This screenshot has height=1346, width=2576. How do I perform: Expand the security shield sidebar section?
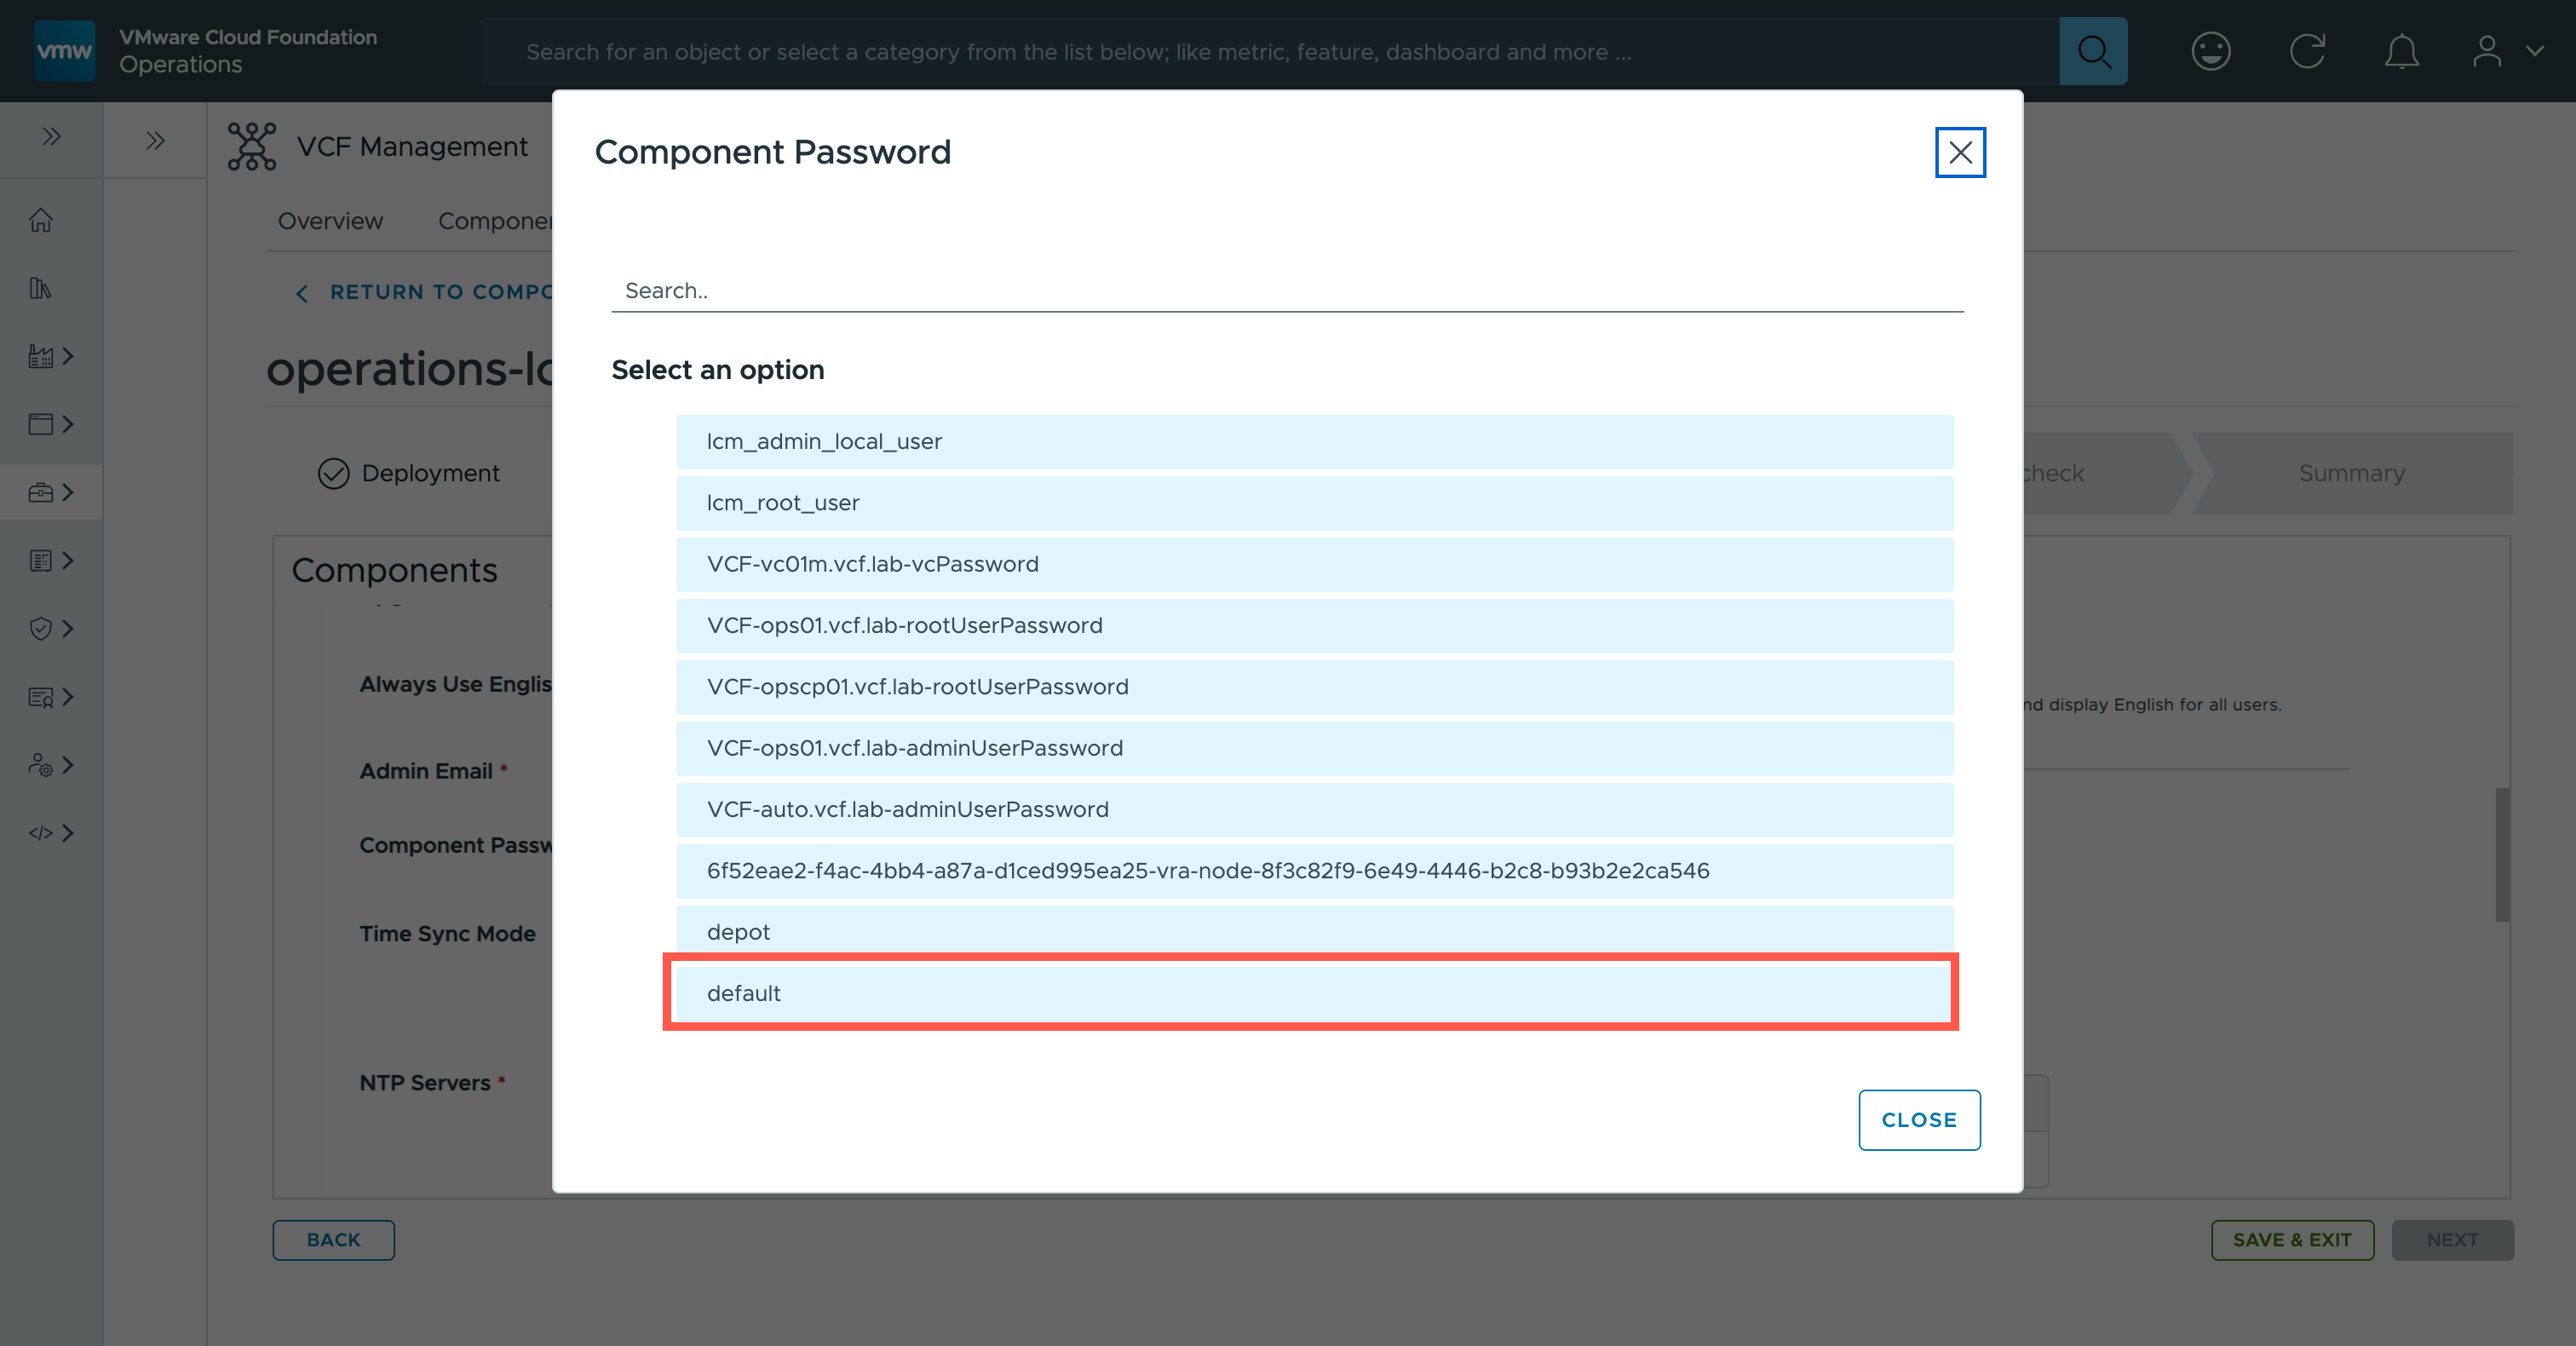tap(51, 628)
